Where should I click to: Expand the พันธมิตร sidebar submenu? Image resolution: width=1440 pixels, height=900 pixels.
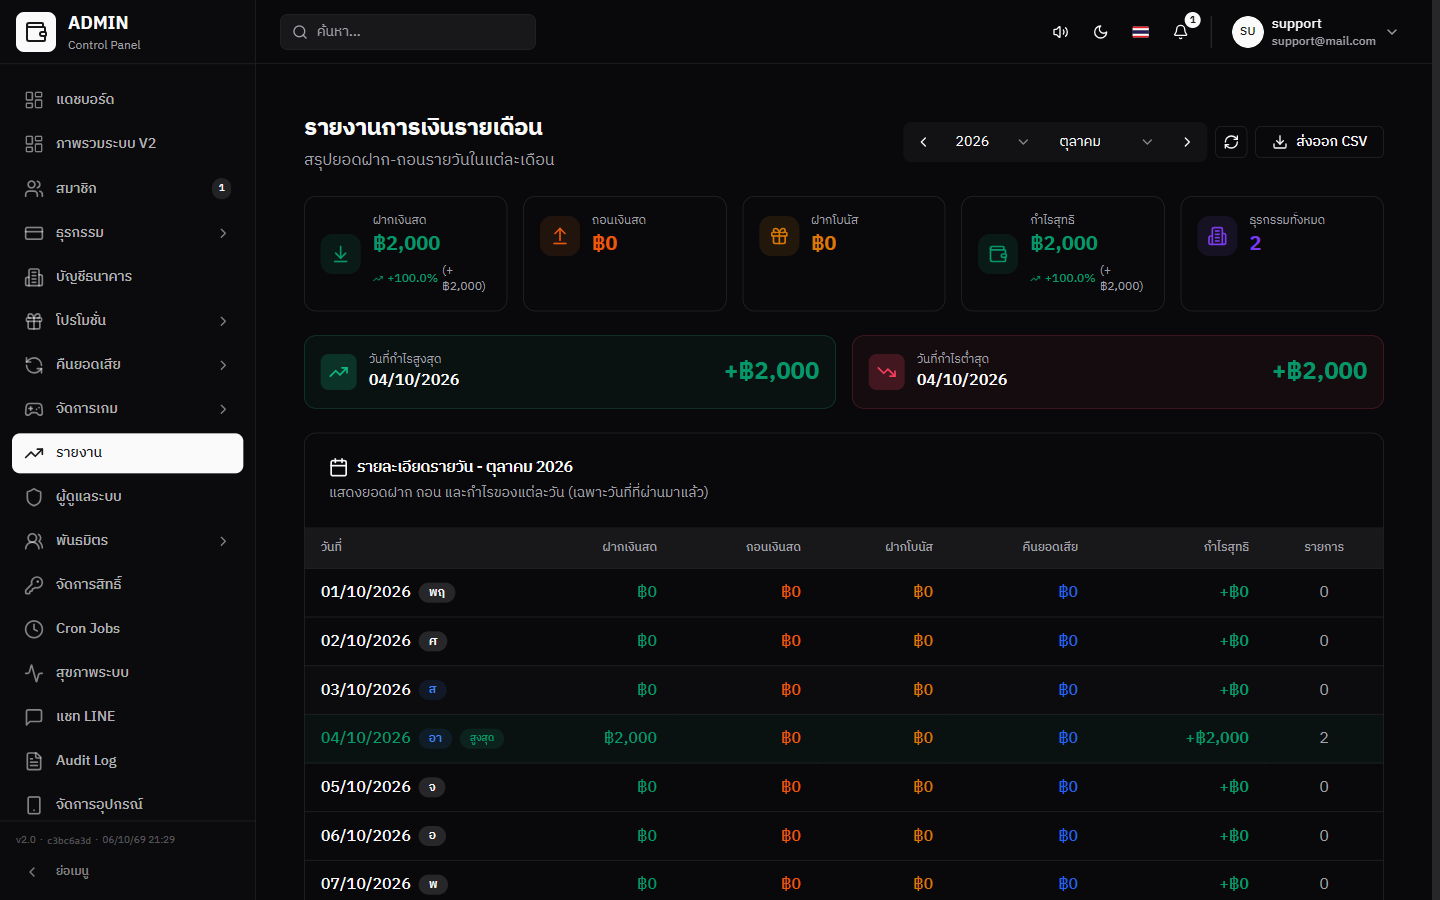pyautogui.click(x=128, y=541)
